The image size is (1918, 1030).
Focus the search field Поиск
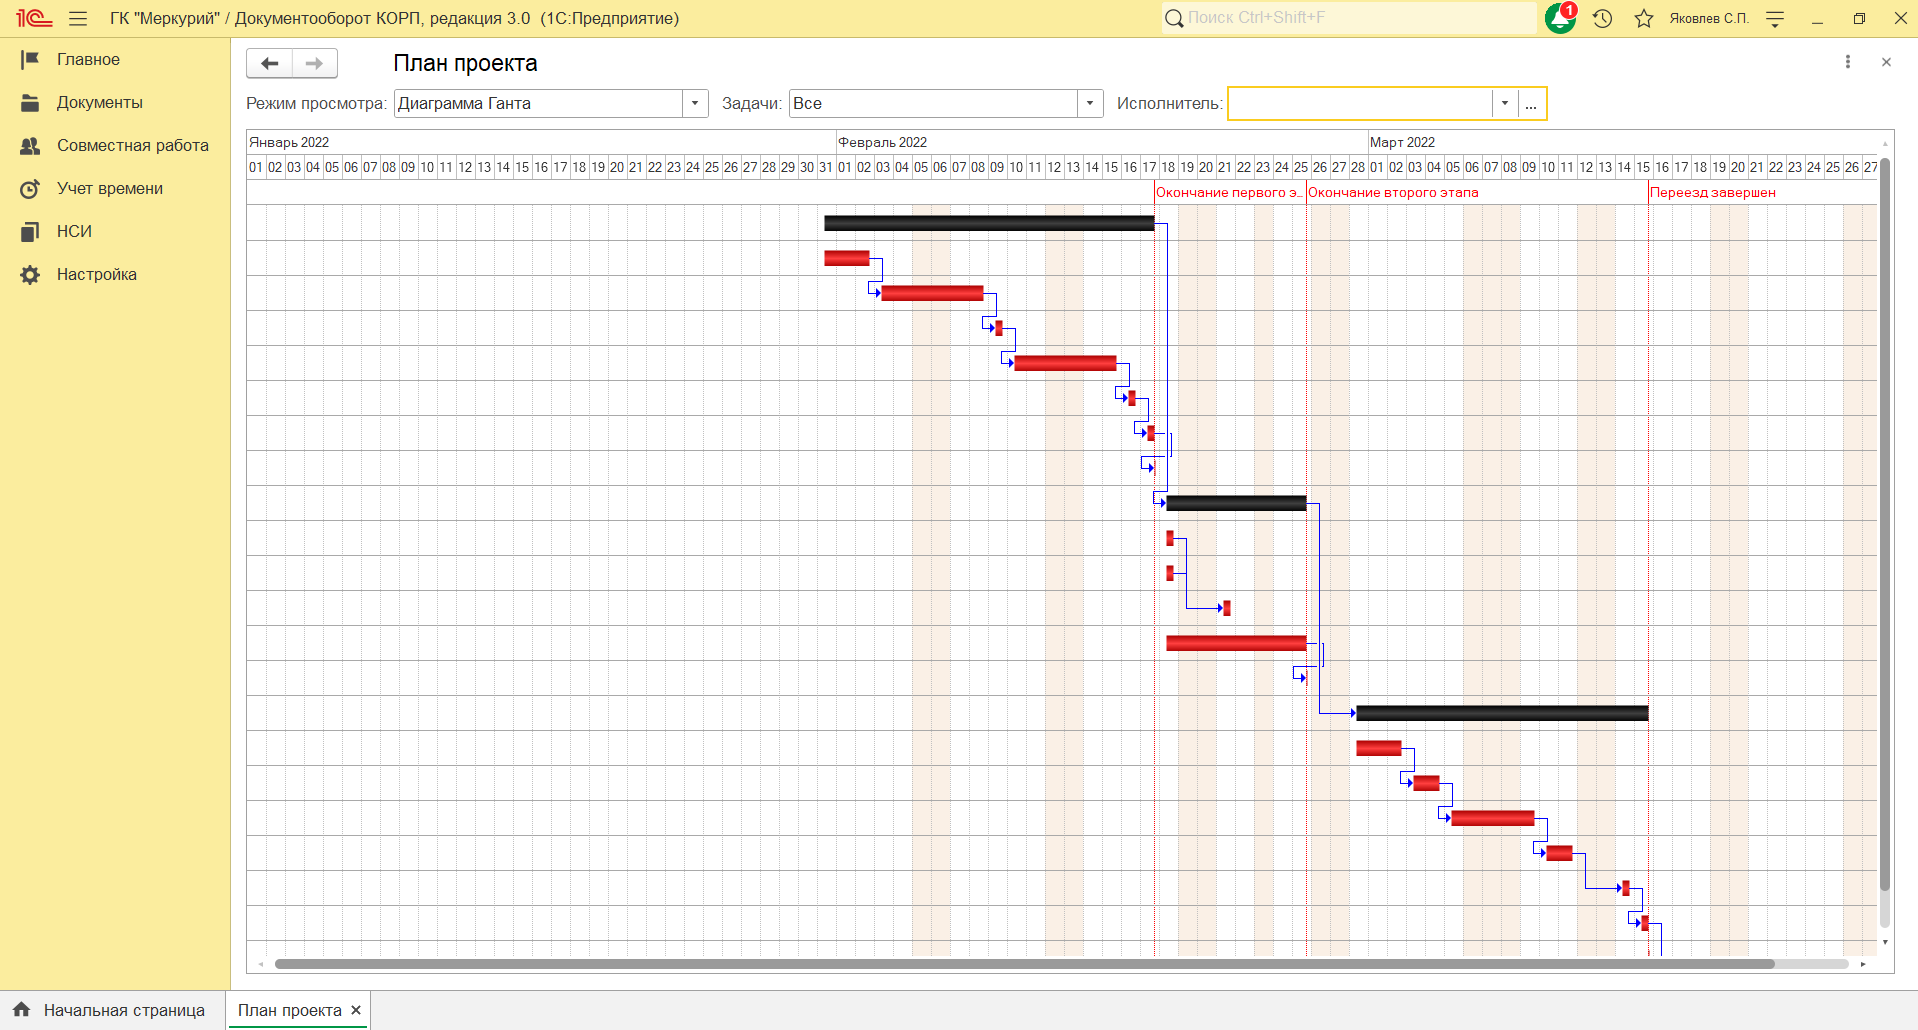point(1349,18)
